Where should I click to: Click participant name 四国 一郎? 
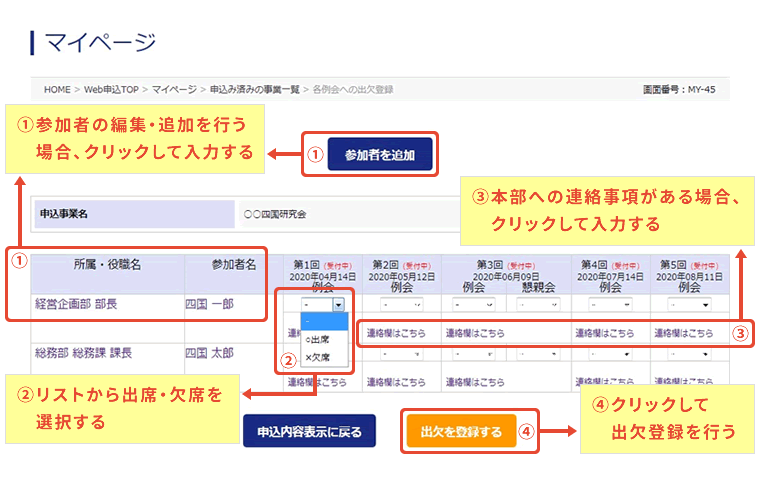point(209,304)
